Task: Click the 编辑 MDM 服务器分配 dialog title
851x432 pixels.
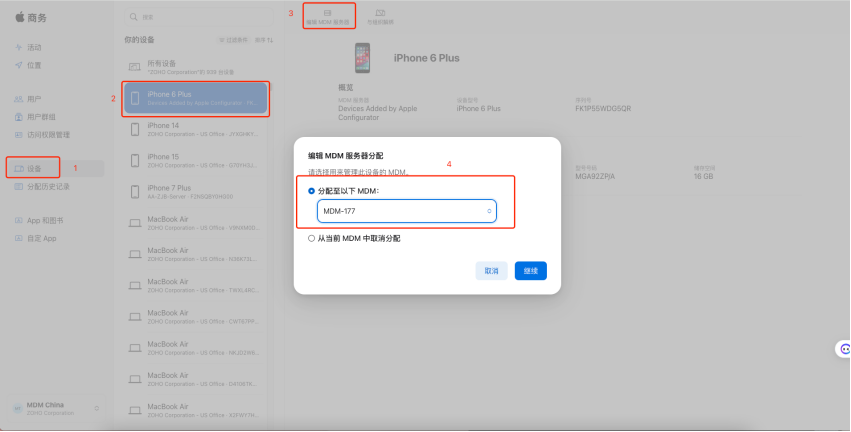Action: pos(346,156)
